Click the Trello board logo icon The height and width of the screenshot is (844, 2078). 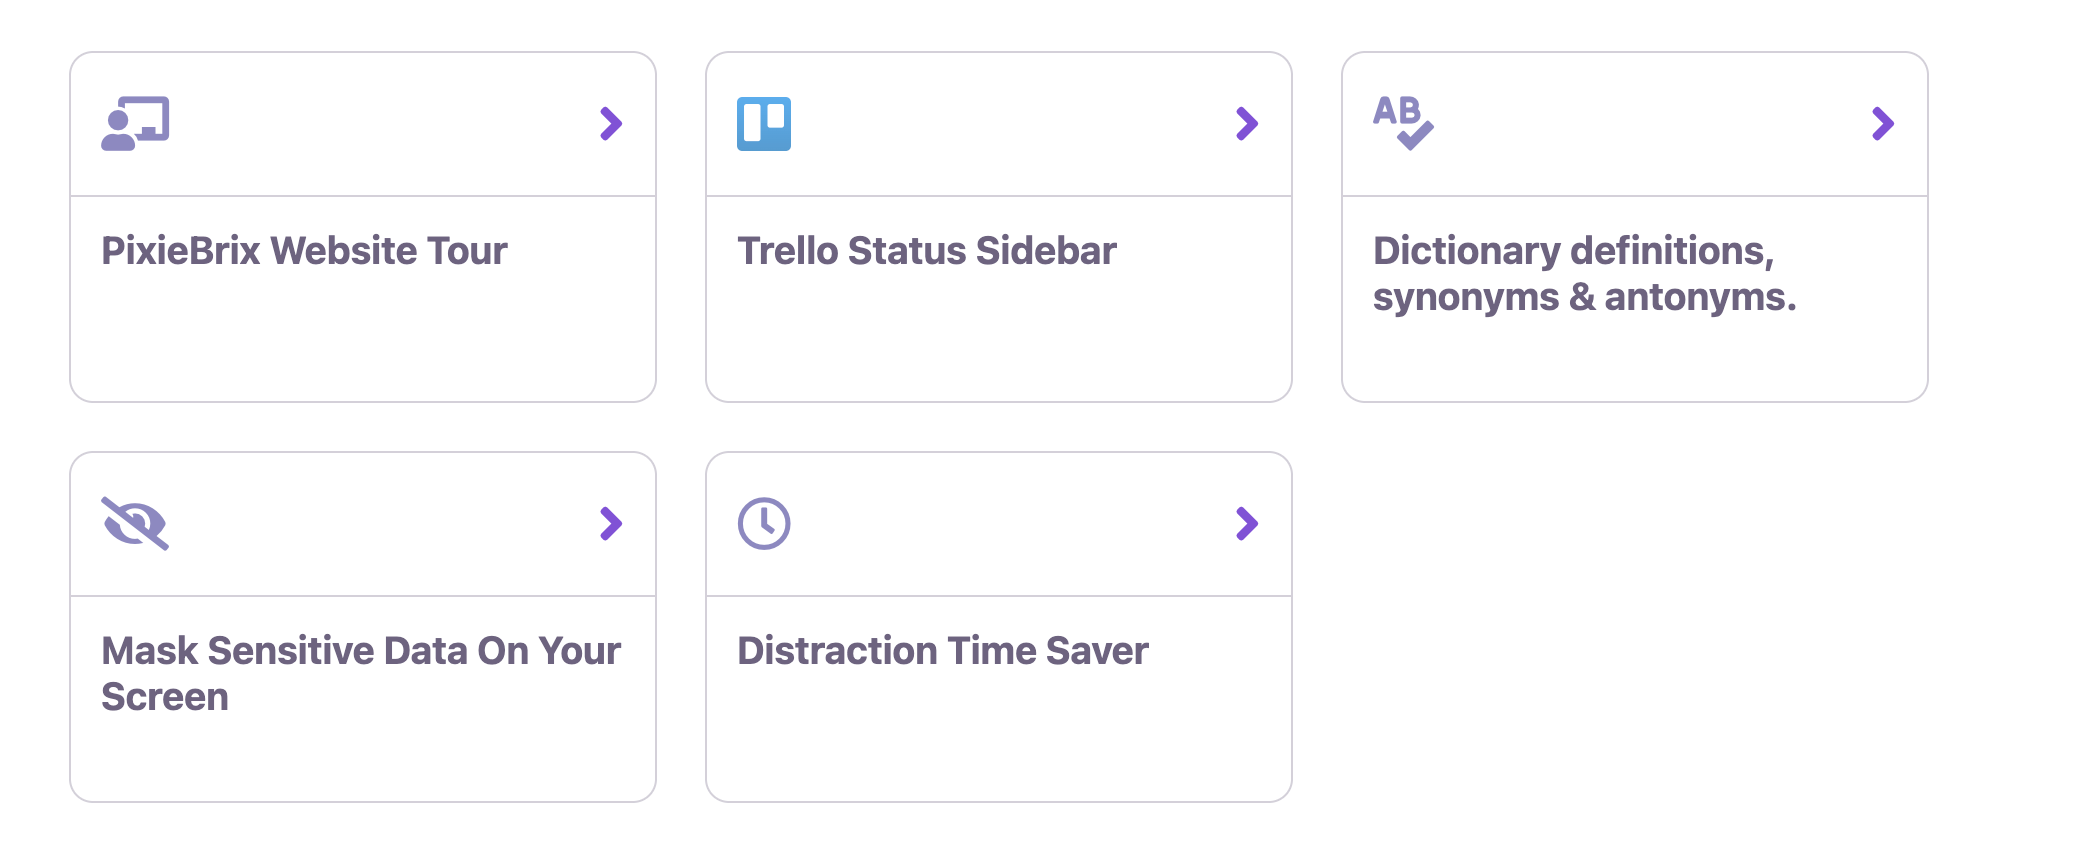pyautogui.click(x=764, y=124)
